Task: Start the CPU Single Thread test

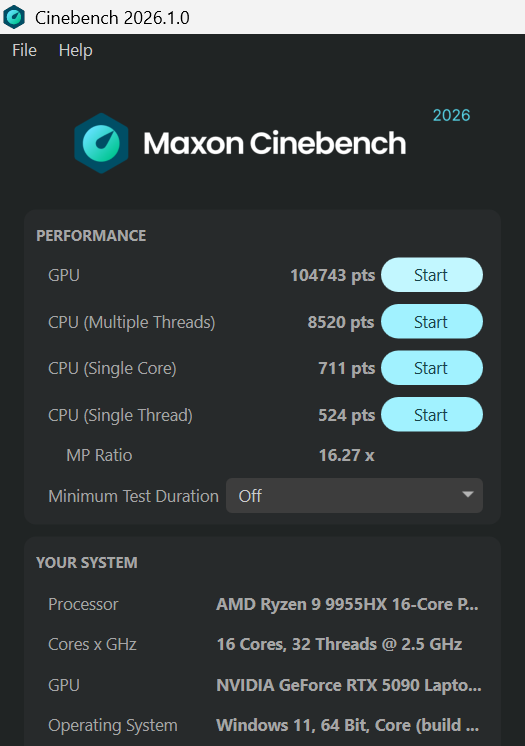Action: click(x=432, y=415)
